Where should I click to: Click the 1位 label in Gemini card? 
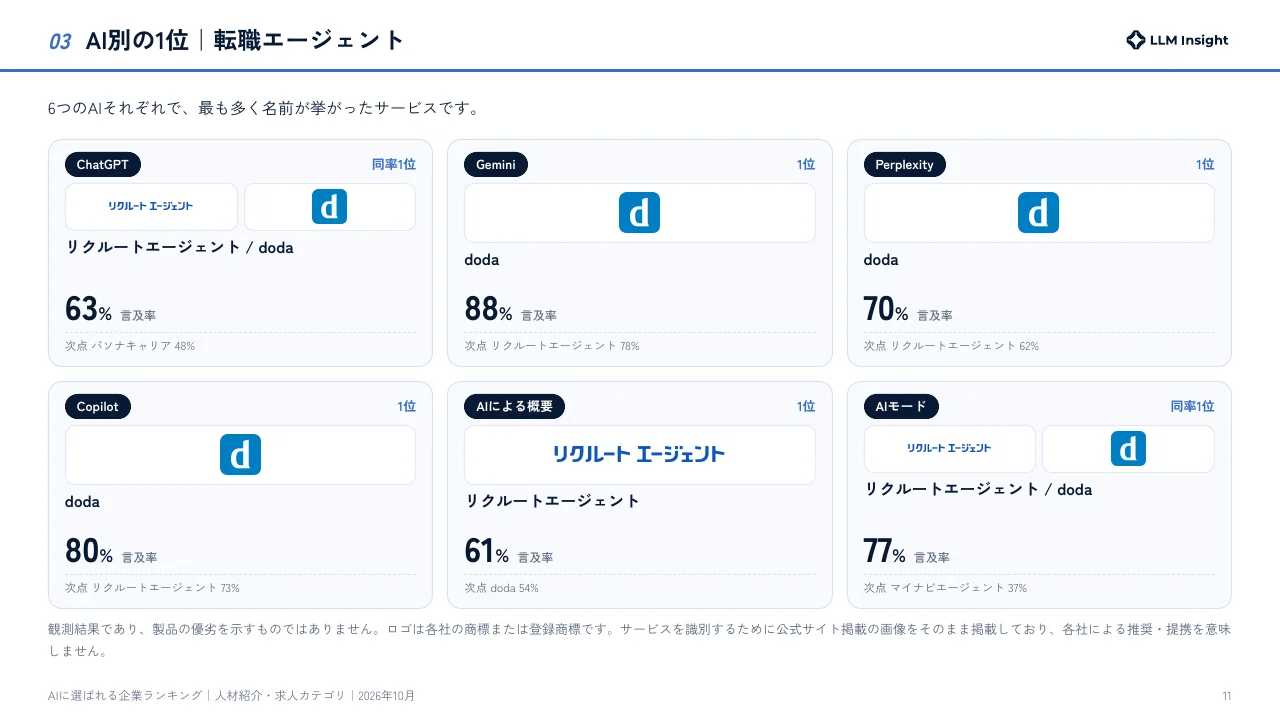click(806, 165)
